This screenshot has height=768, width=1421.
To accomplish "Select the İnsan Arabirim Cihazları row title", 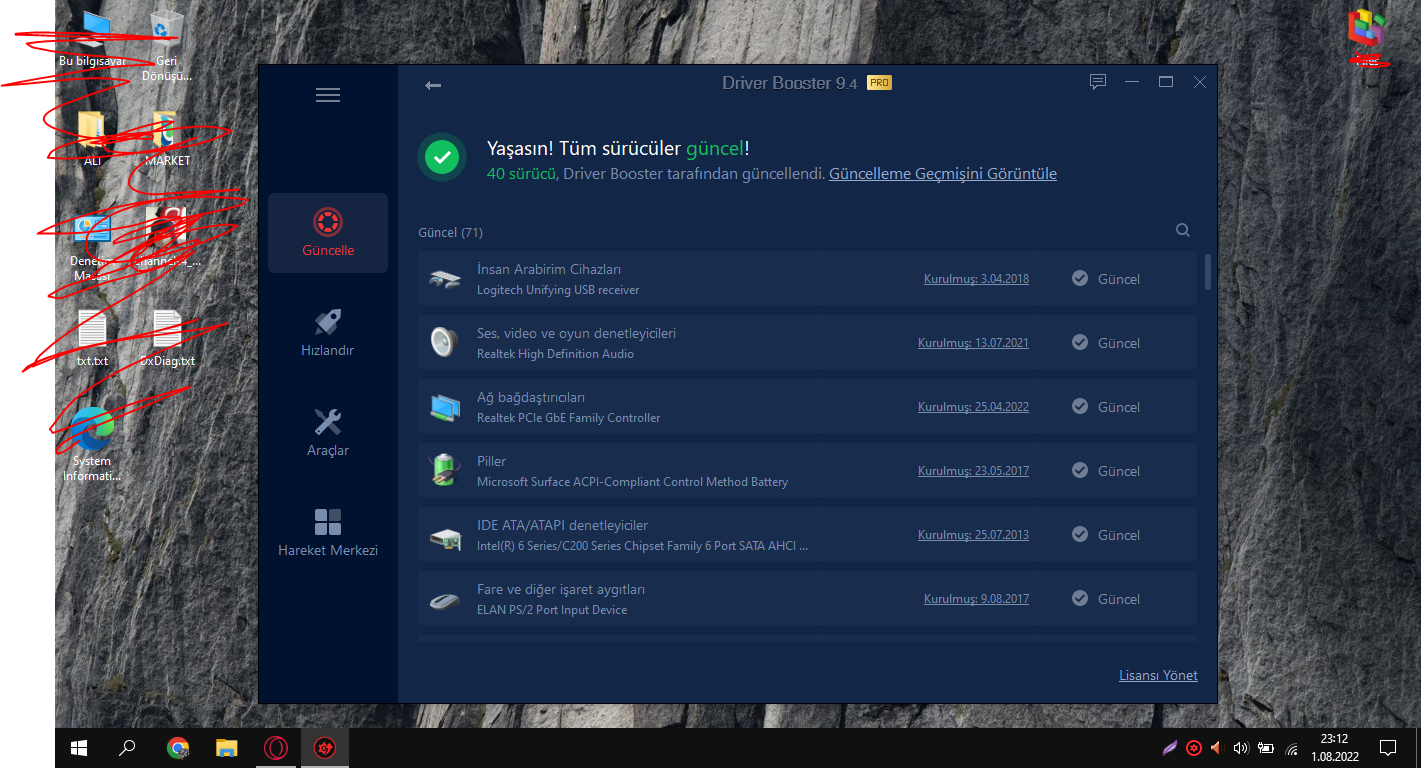I will click(549, 270).
